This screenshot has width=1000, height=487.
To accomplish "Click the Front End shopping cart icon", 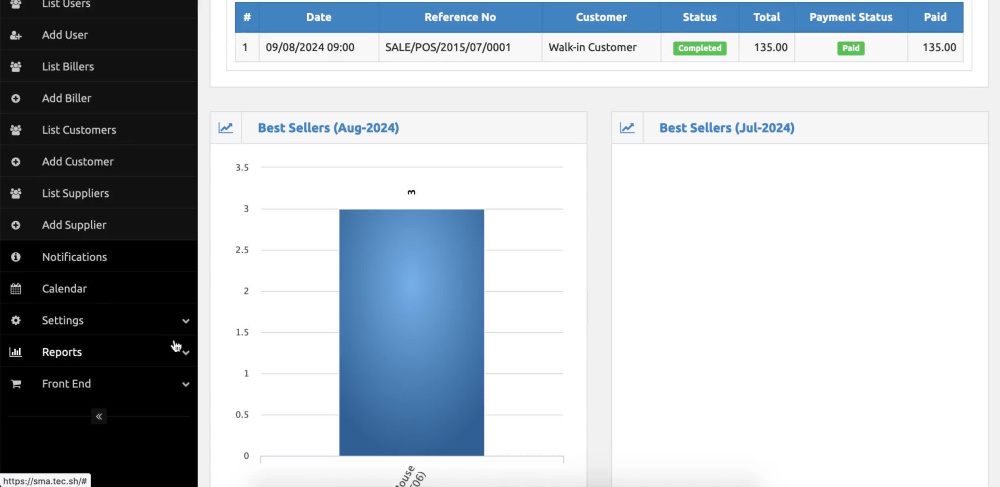I will pyautogui.click(x=16, y=384).
